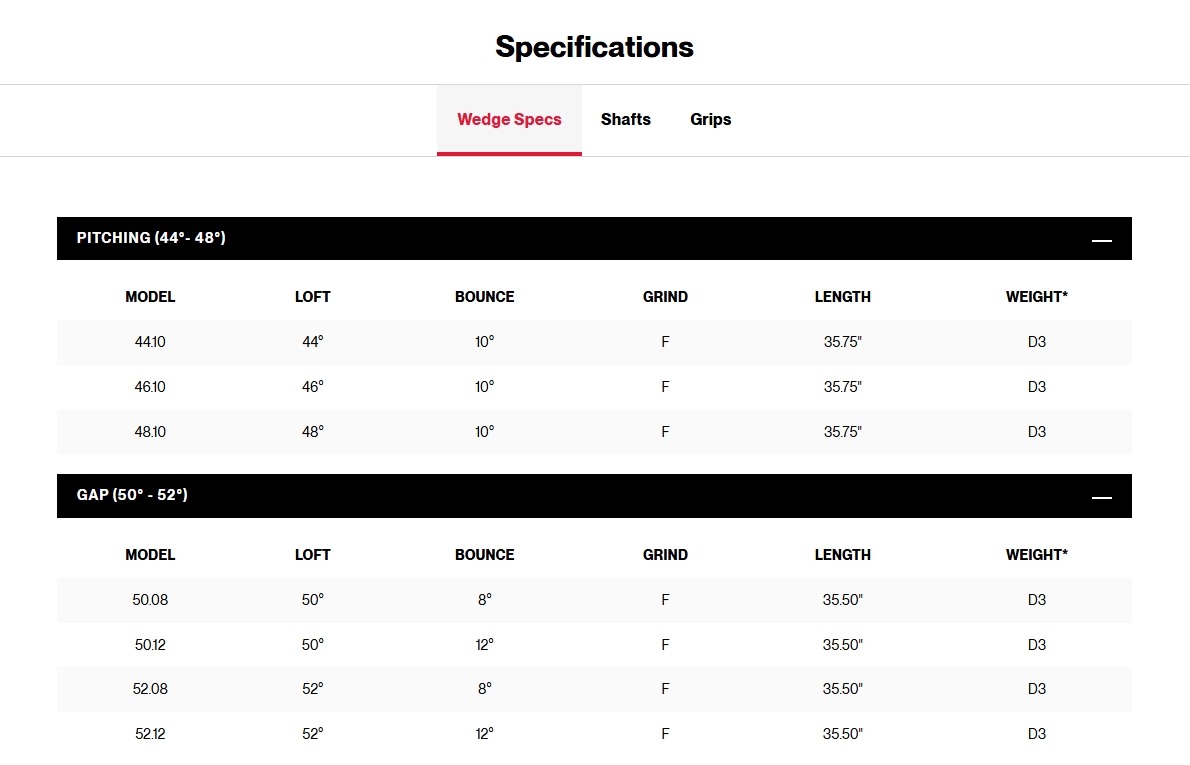Click the 35.75" length in the 44.10 row
The height and width of the screenshot is (765, 1190).
[842, 342]
